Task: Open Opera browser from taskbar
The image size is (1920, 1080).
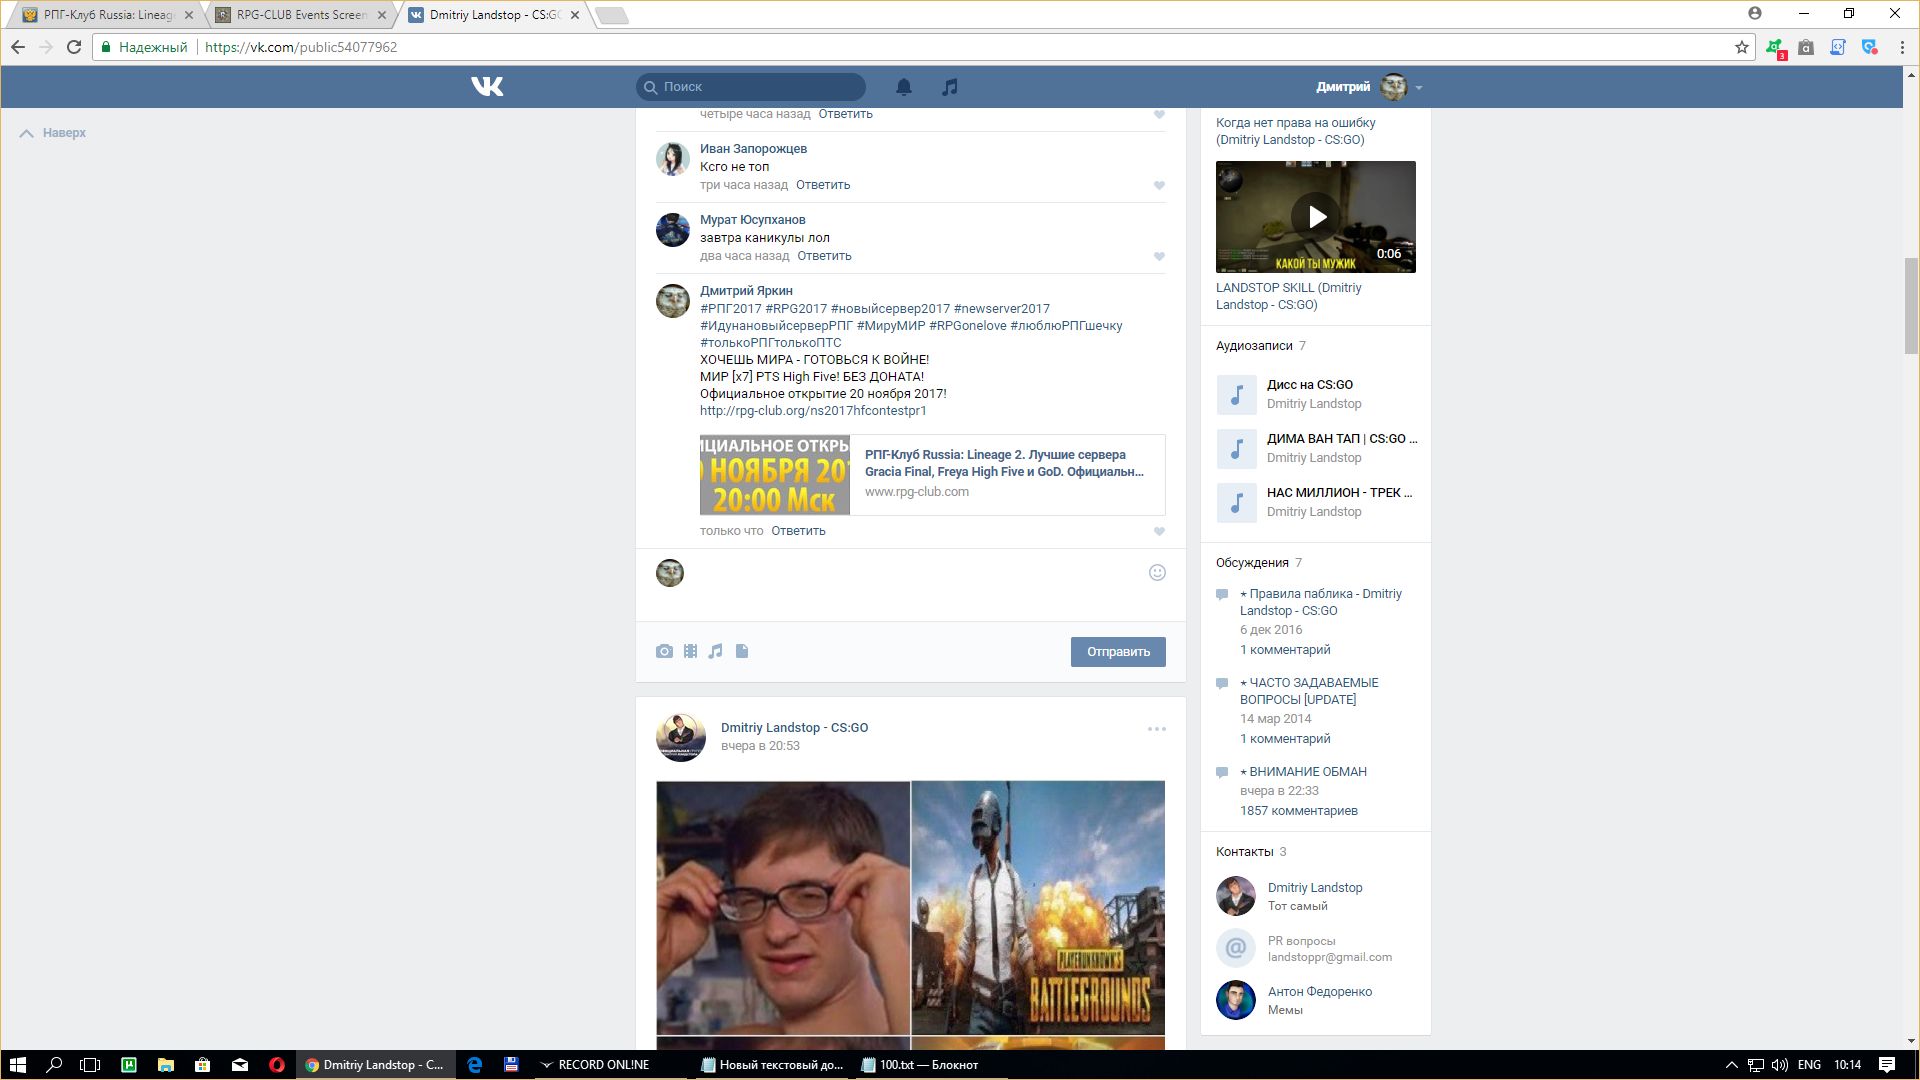Action: click(x=277, y=1065)
